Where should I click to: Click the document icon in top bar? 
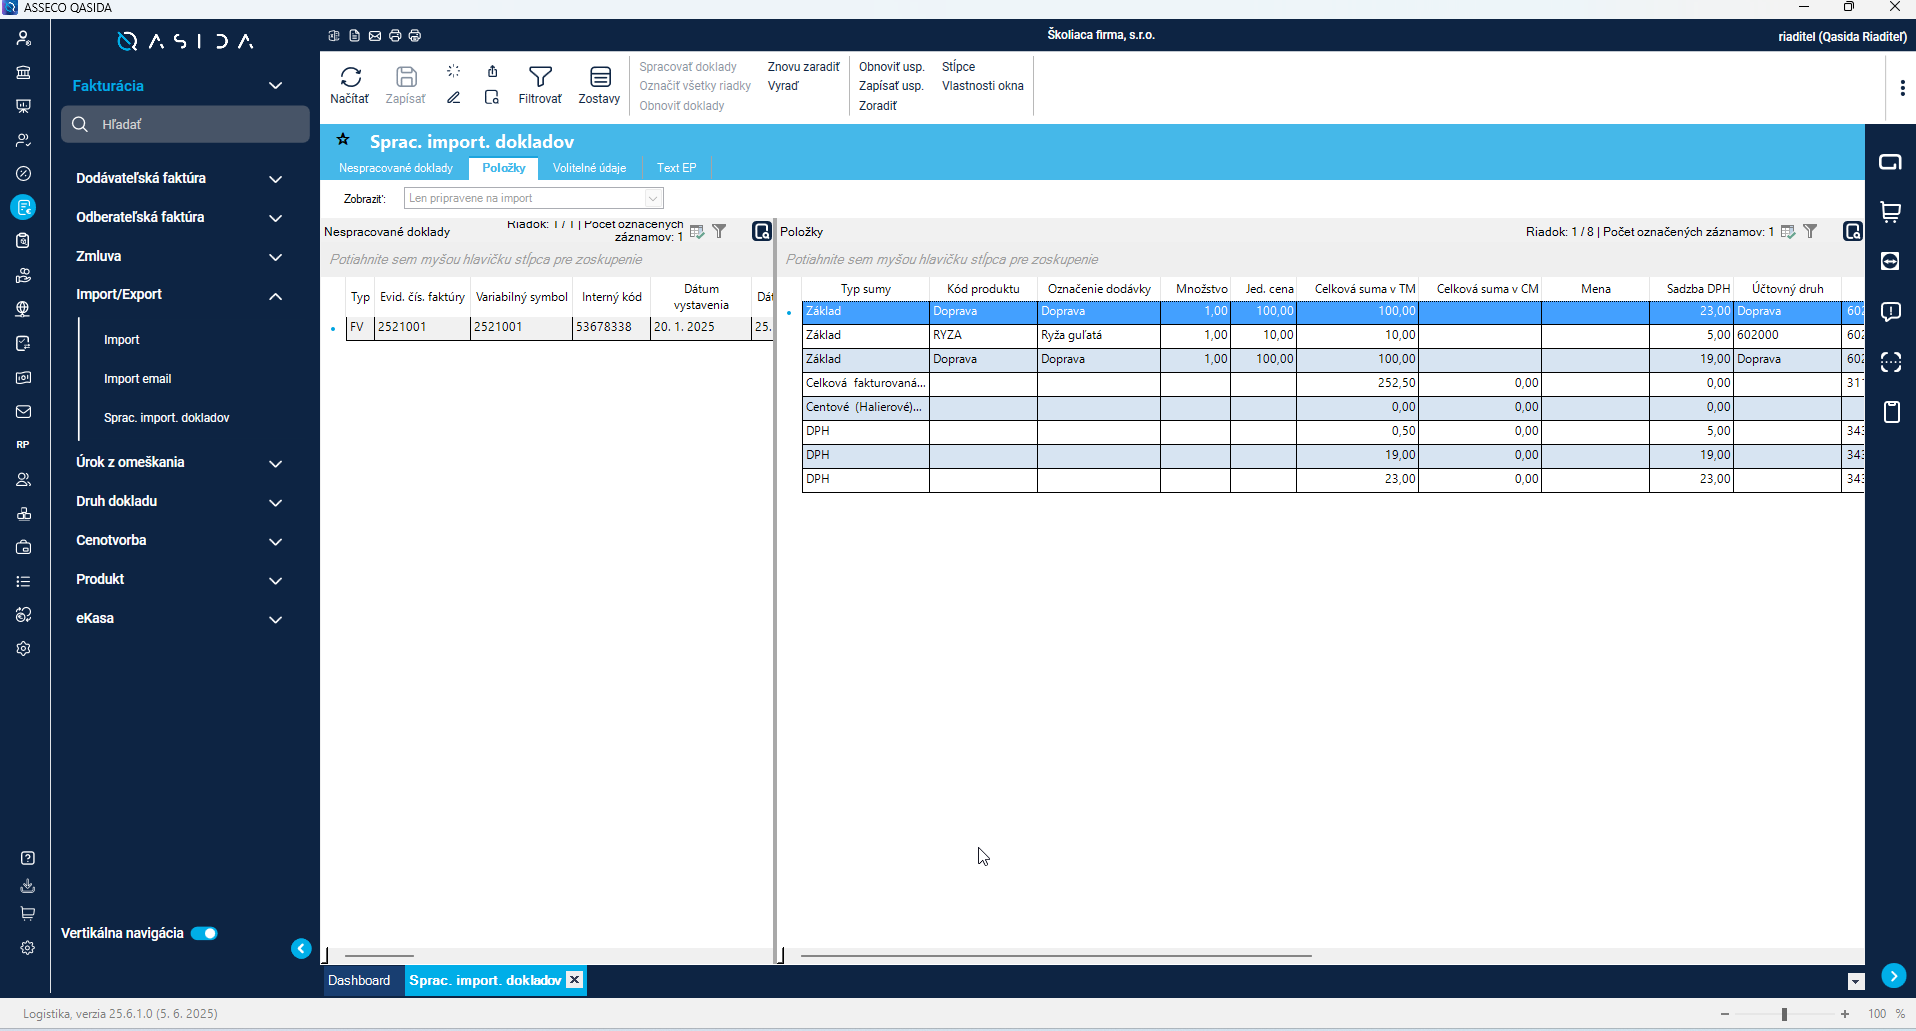(x=354, y=36)
